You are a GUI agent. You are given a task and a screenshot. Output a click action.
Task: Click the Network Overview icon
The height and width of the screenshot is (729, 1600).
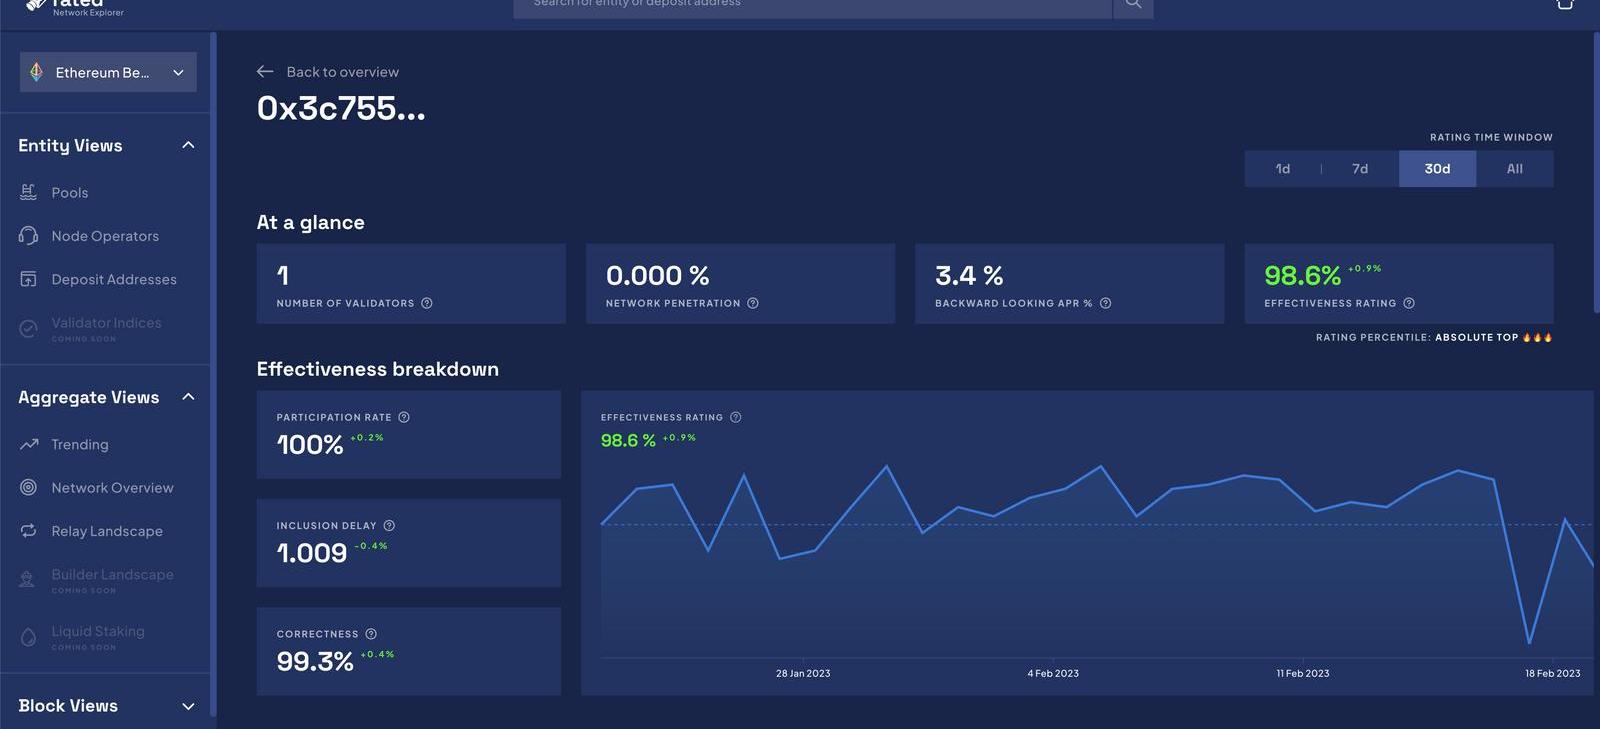click(x=29, y=488)
